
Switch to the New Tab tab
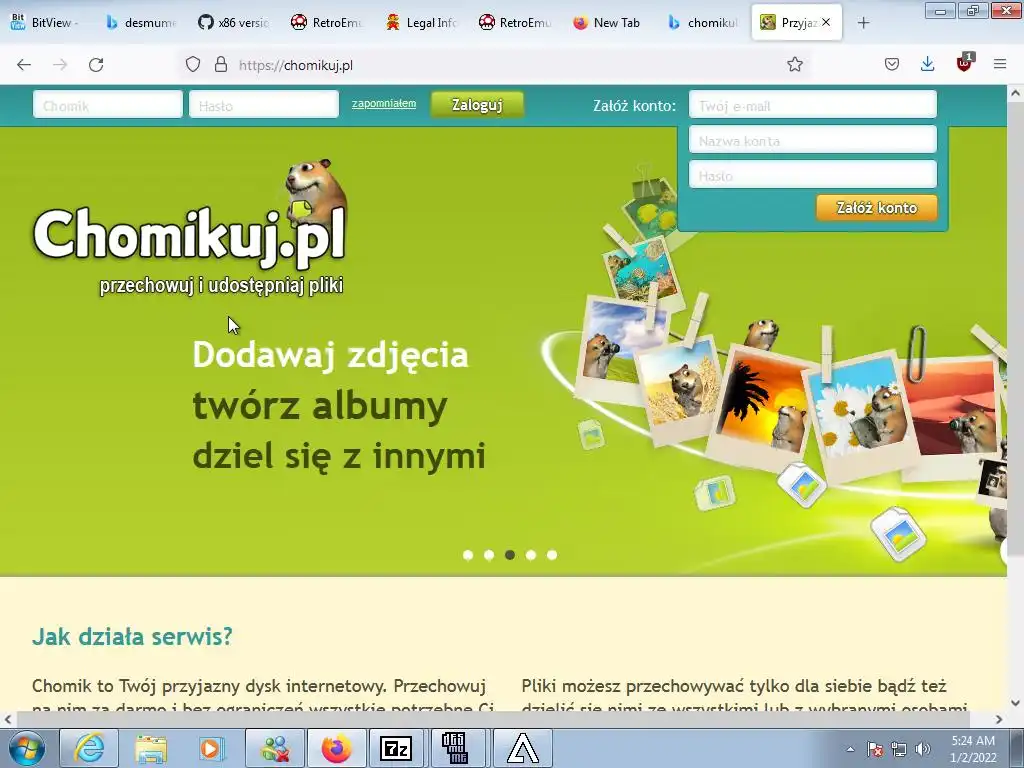[x=609, y=23]
